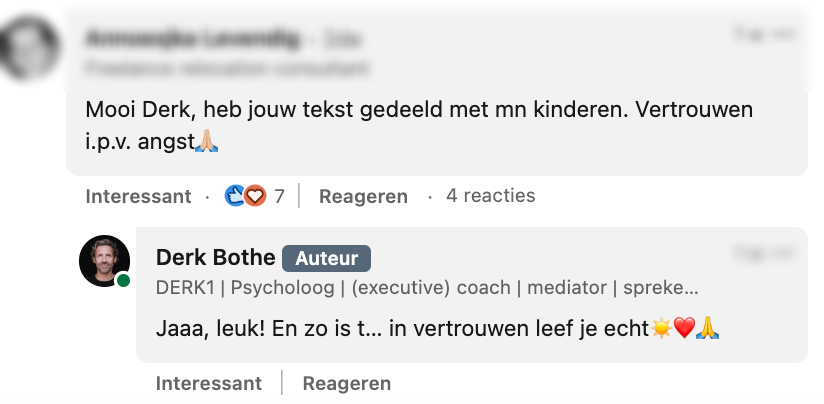824x404 pixels.
Task: Click the green online status dot
Action: pos(123,280)
